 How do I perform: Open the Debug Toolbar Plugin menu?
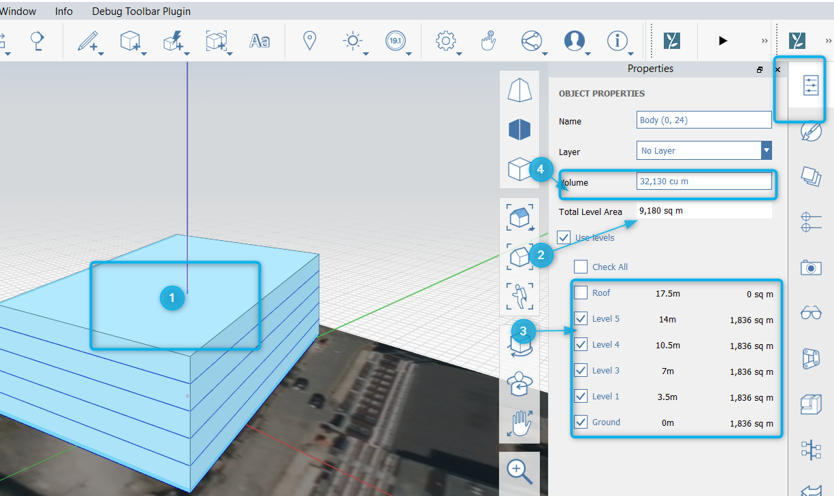141,11
